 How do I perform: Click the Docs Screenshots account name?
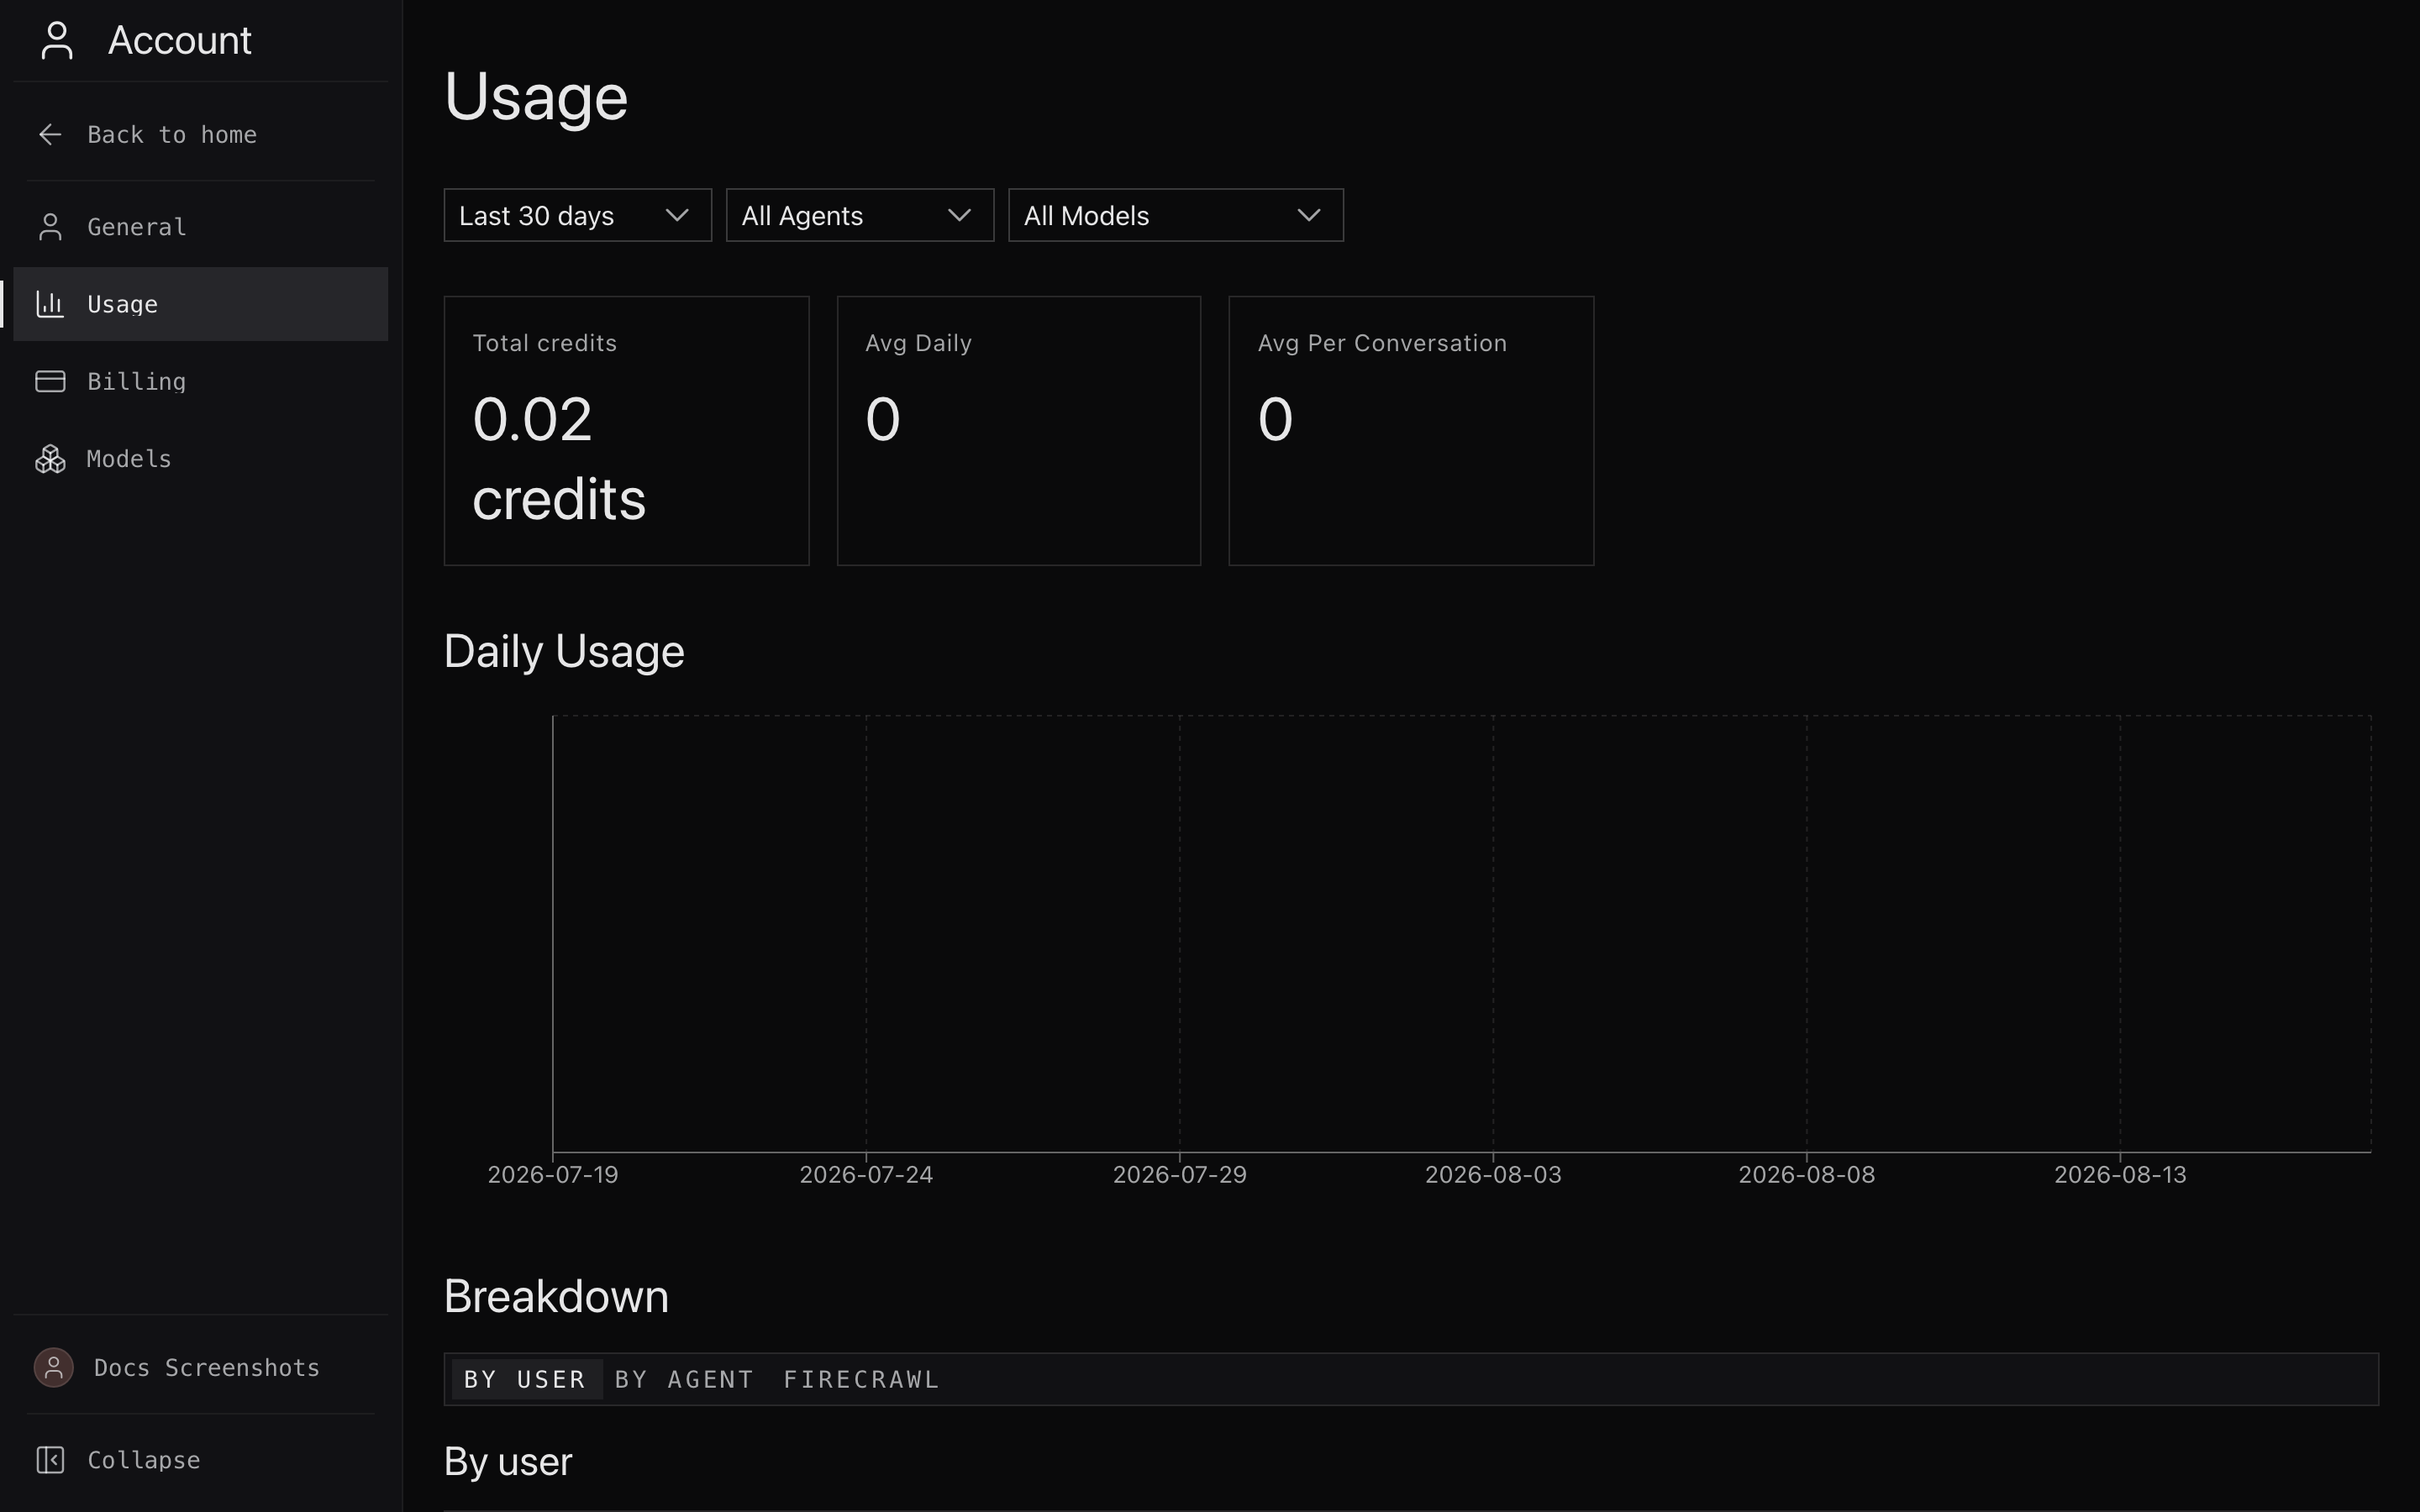(x=207, y=1367)
